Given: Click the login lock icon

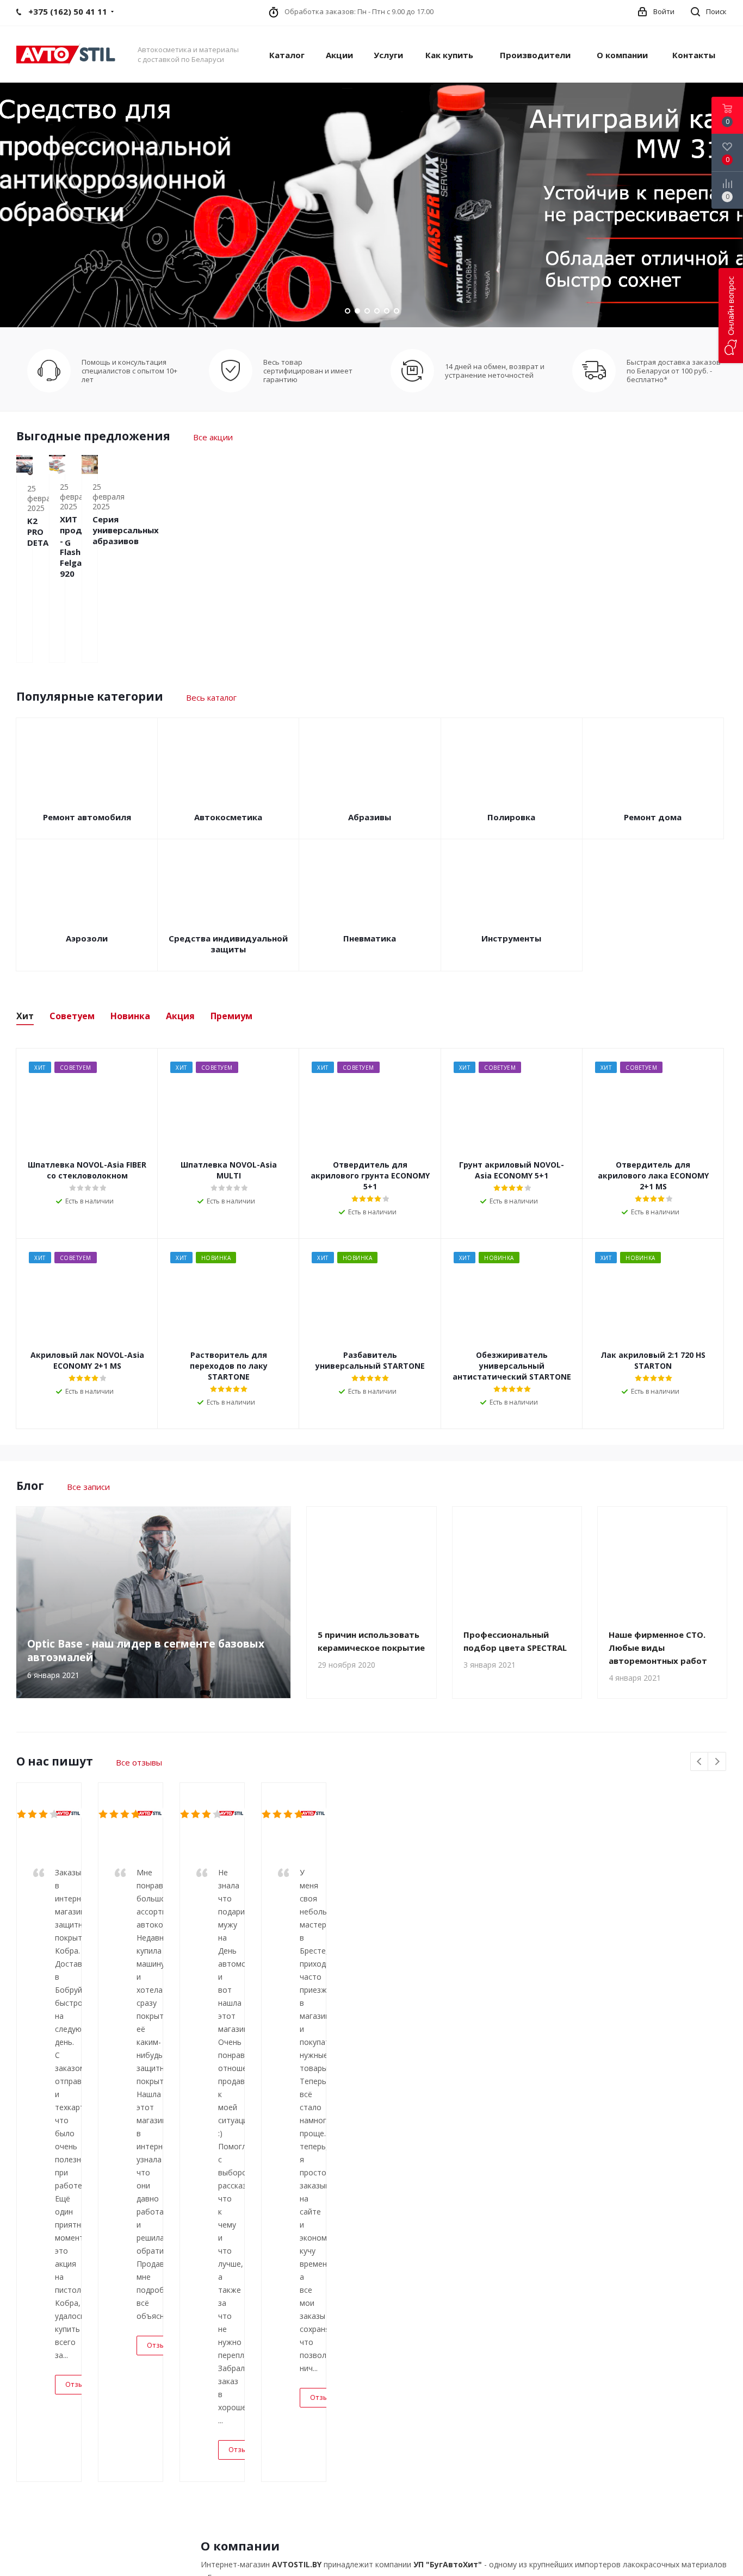Looking at the screenshot, I should pos(642,12).
